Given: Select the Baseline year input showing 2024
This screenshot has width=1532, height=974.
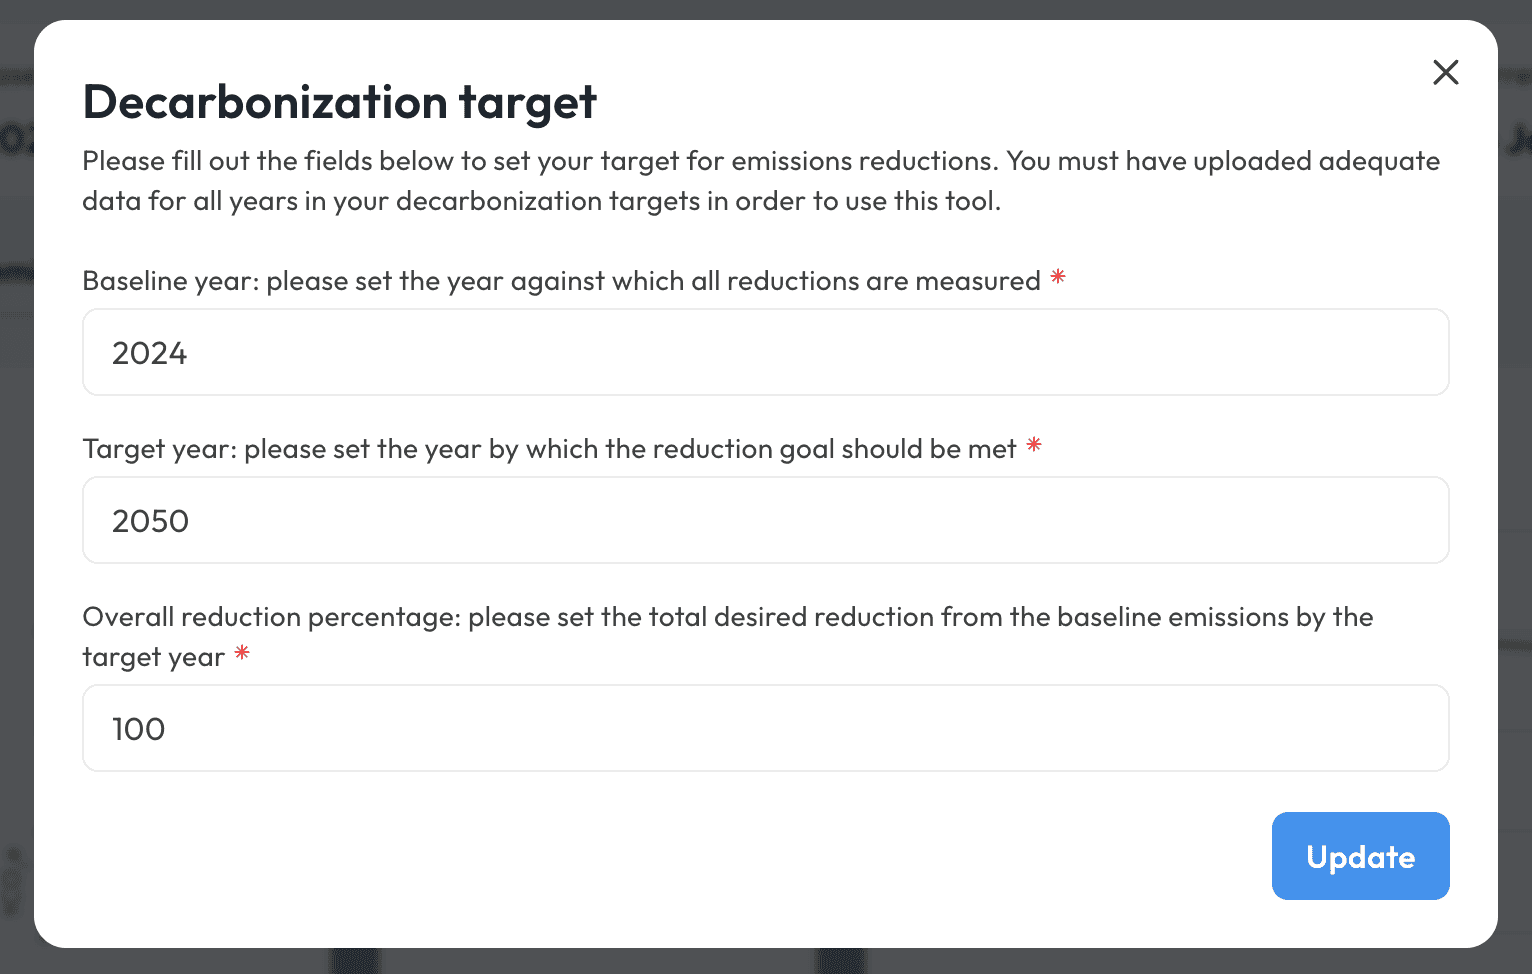Looking at the screenshot, I should (765, 352).
